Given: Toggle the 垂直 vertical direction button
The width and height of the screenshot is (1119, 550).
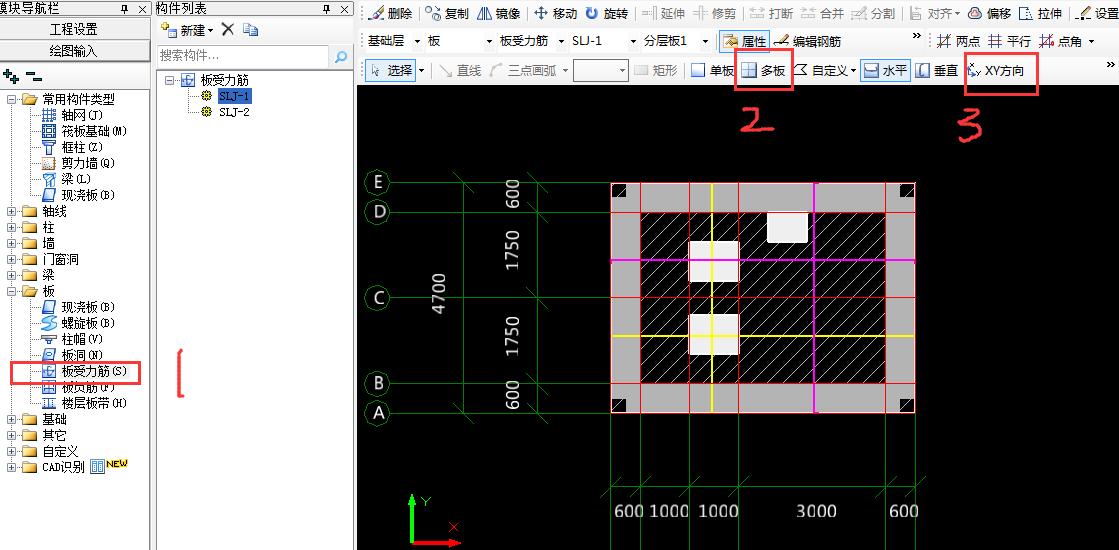Looking at the screenshot, I should [937, 71].
